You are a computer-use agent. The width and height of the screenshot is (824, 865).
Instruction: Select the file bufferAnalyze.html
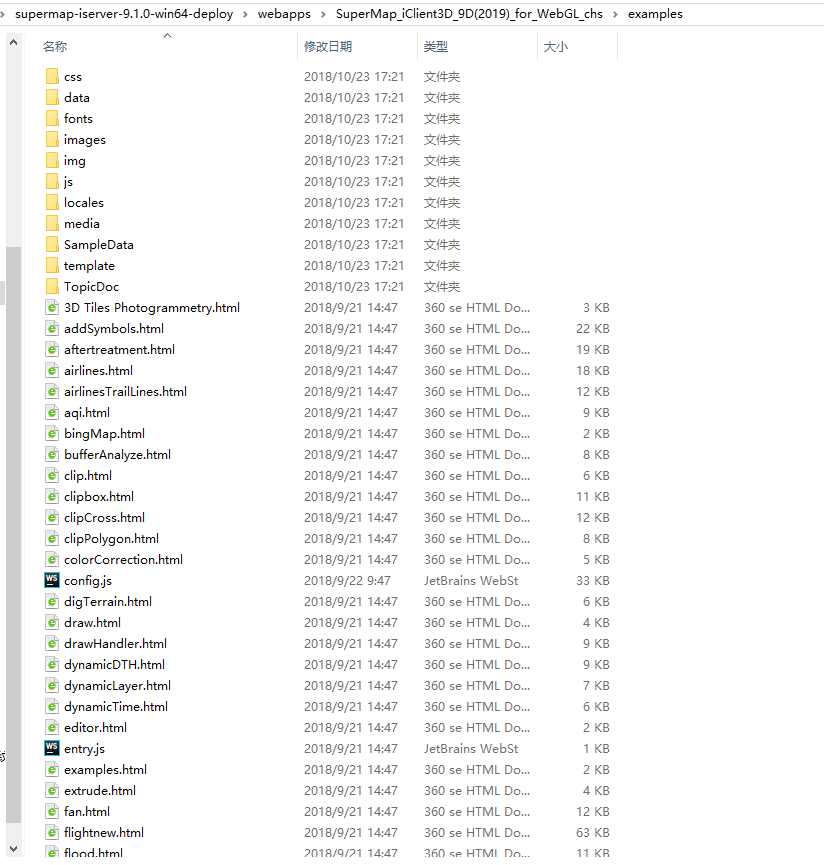pos(117,454)
